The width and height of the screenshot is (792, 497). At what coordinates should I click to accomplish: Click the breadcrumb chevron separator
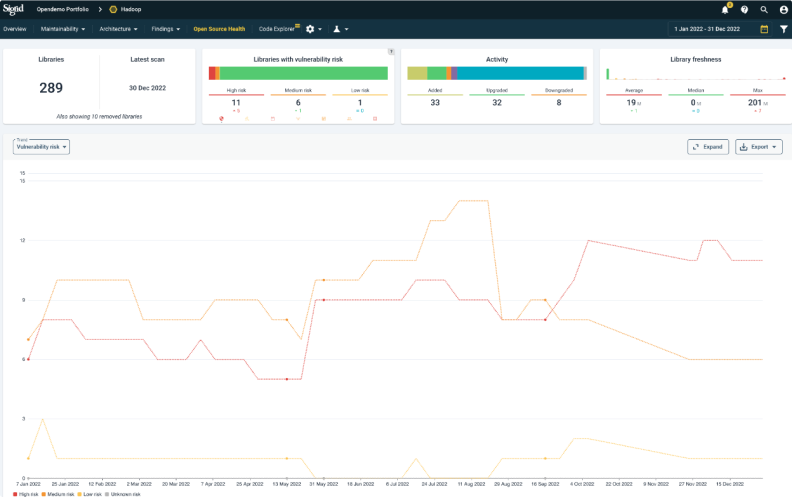100,9
